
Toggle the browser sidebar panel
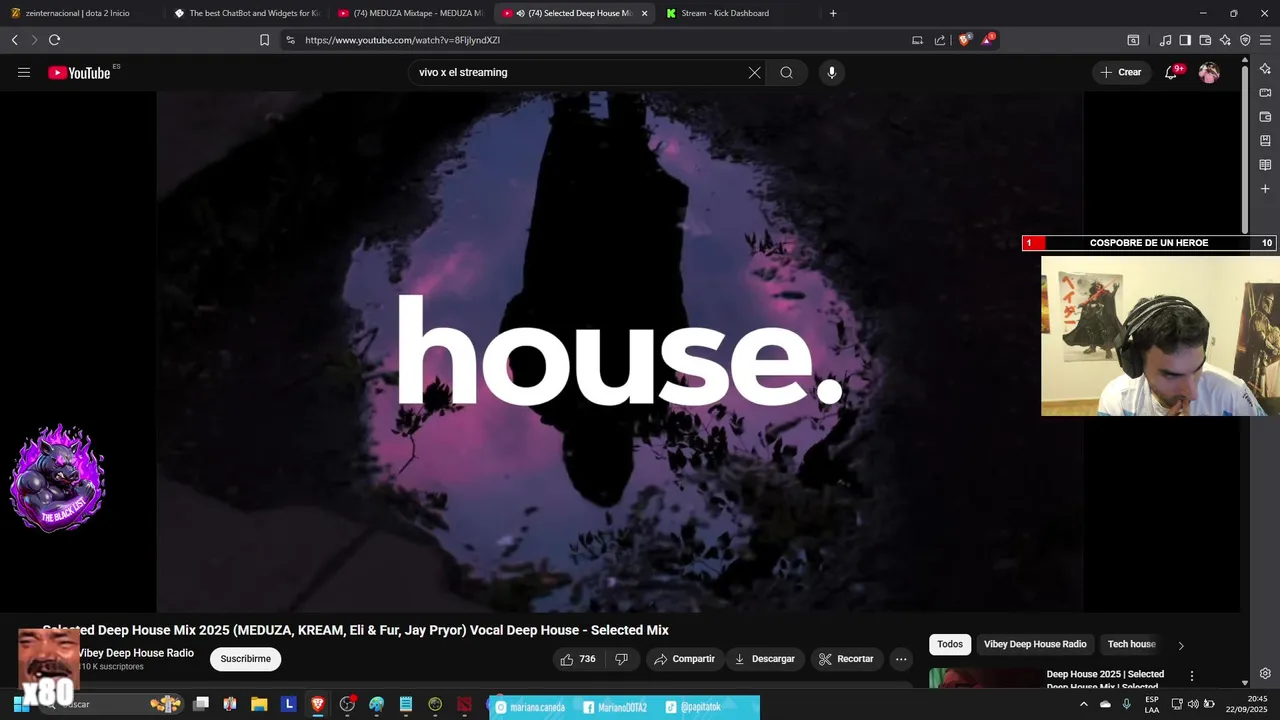click(1185, 40)
